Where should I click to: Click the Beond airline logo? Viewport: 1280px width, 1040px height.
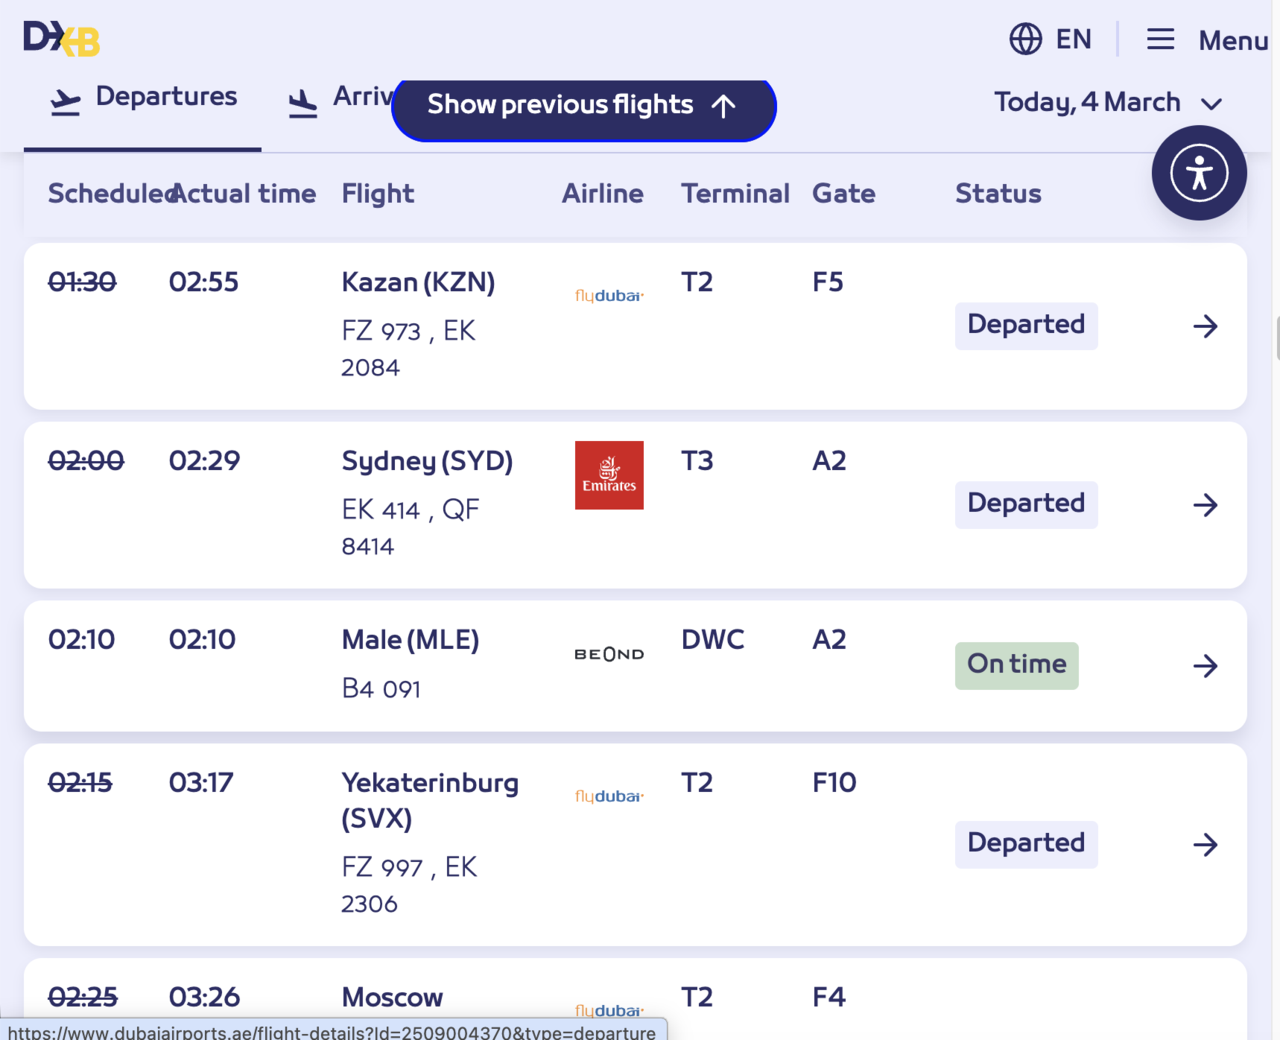point(609,654)
